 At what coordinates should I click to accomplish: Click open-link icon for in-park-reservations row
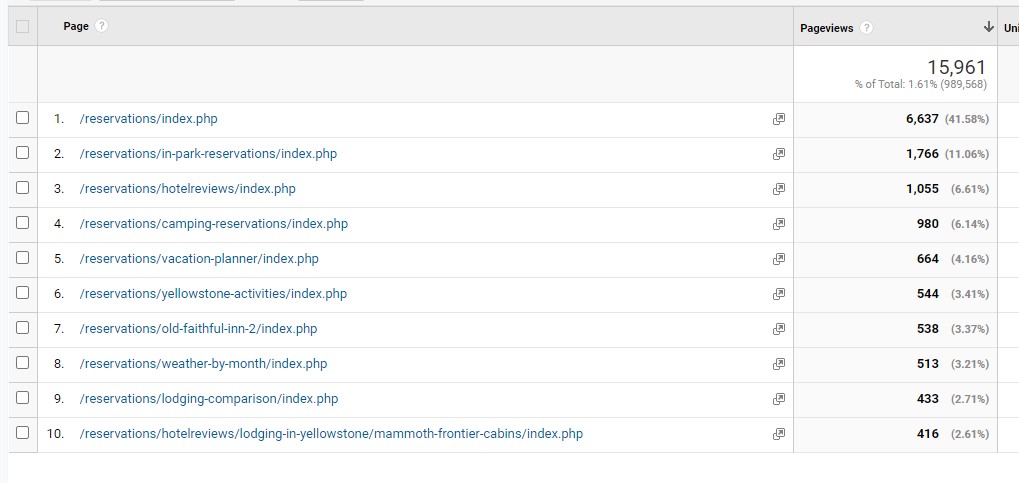coord(778,154)
